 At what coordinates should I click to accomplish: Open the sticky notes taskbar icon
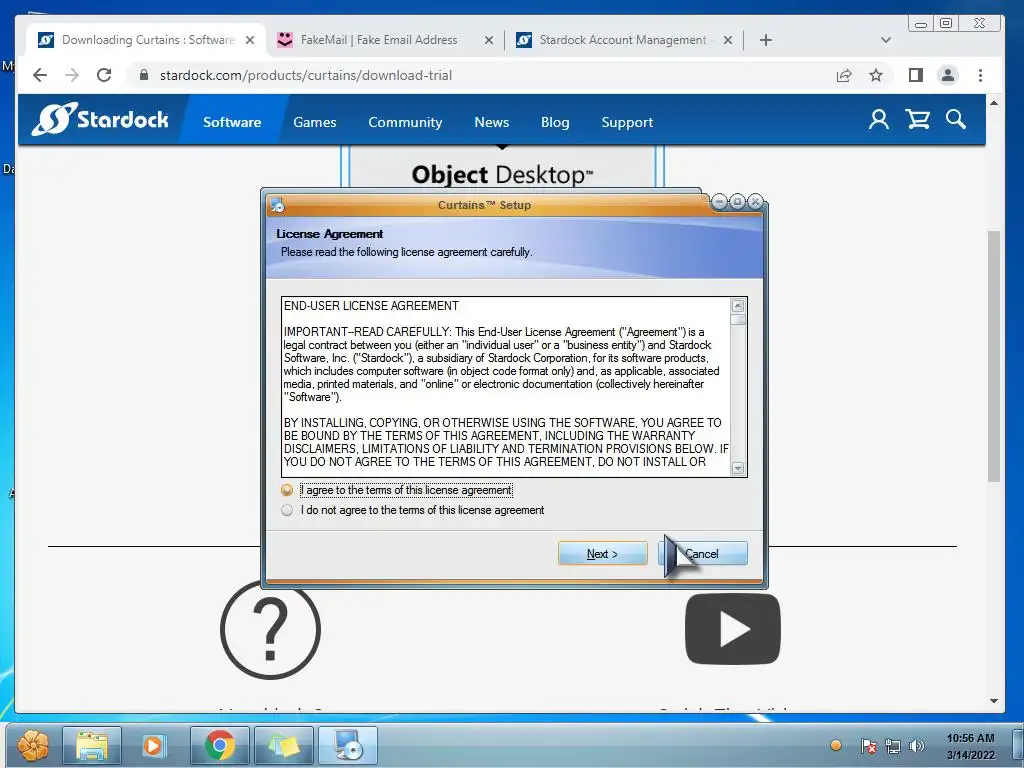[x=283, y=745]
